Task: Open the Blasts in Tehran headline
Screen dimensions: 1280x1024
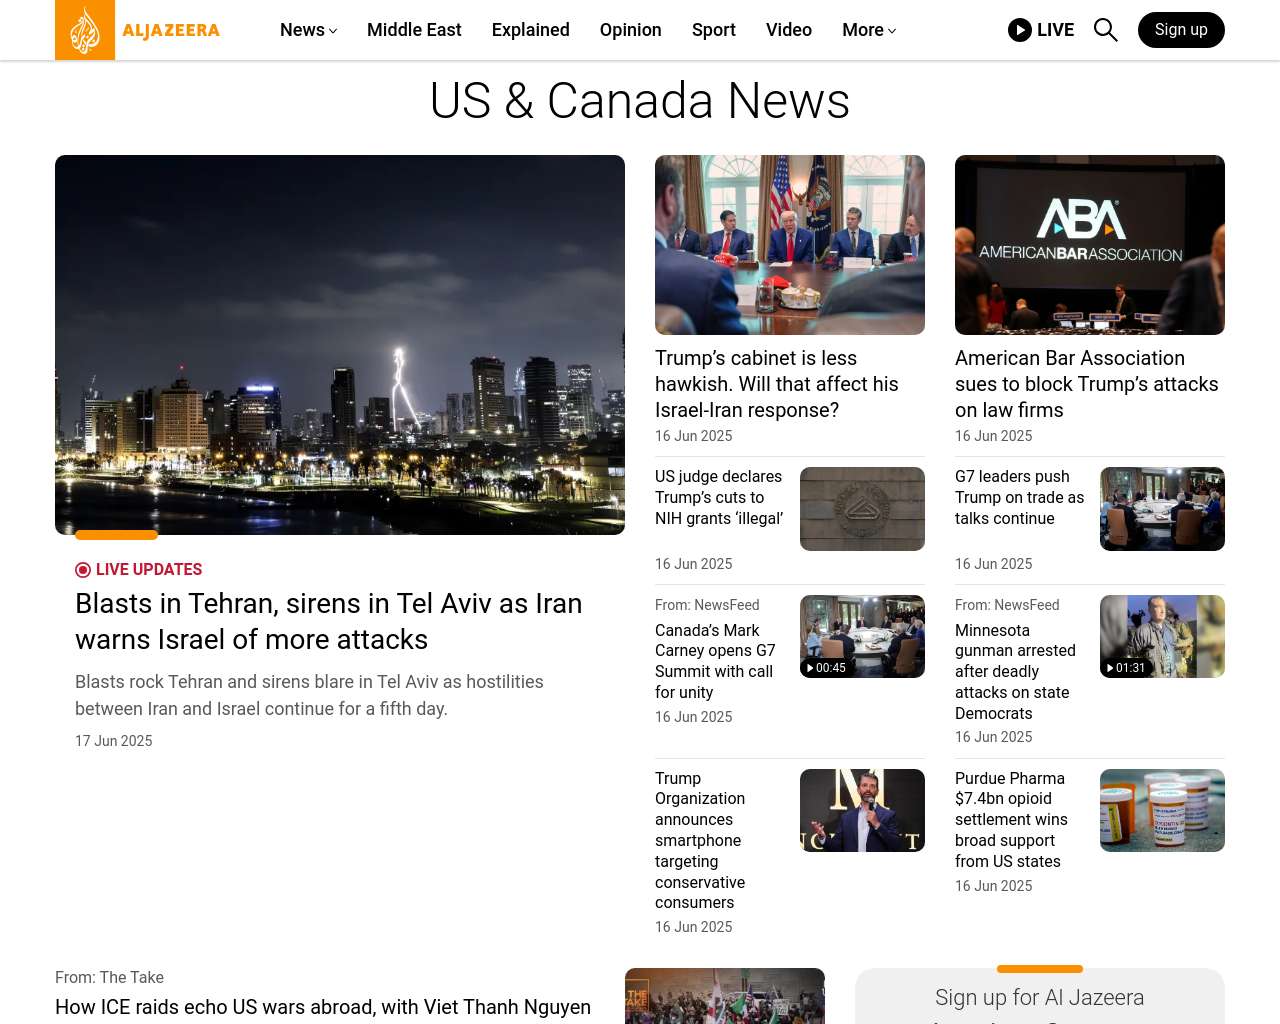Action: [x=329, y=621]
